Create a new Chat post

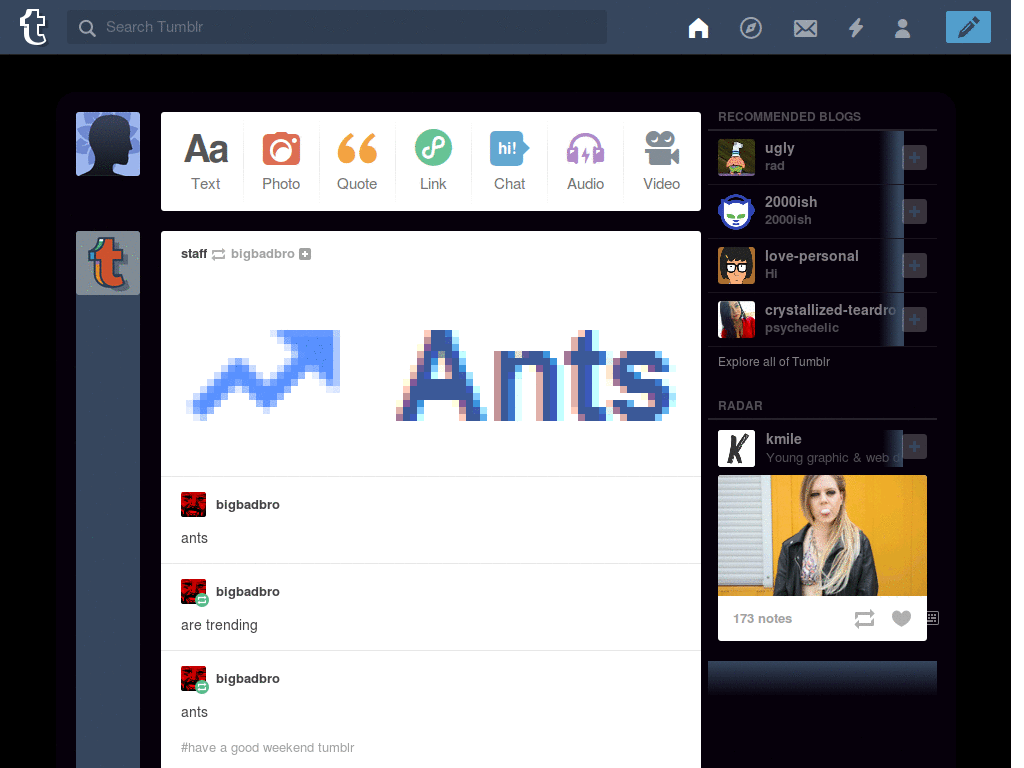(509, 161)
